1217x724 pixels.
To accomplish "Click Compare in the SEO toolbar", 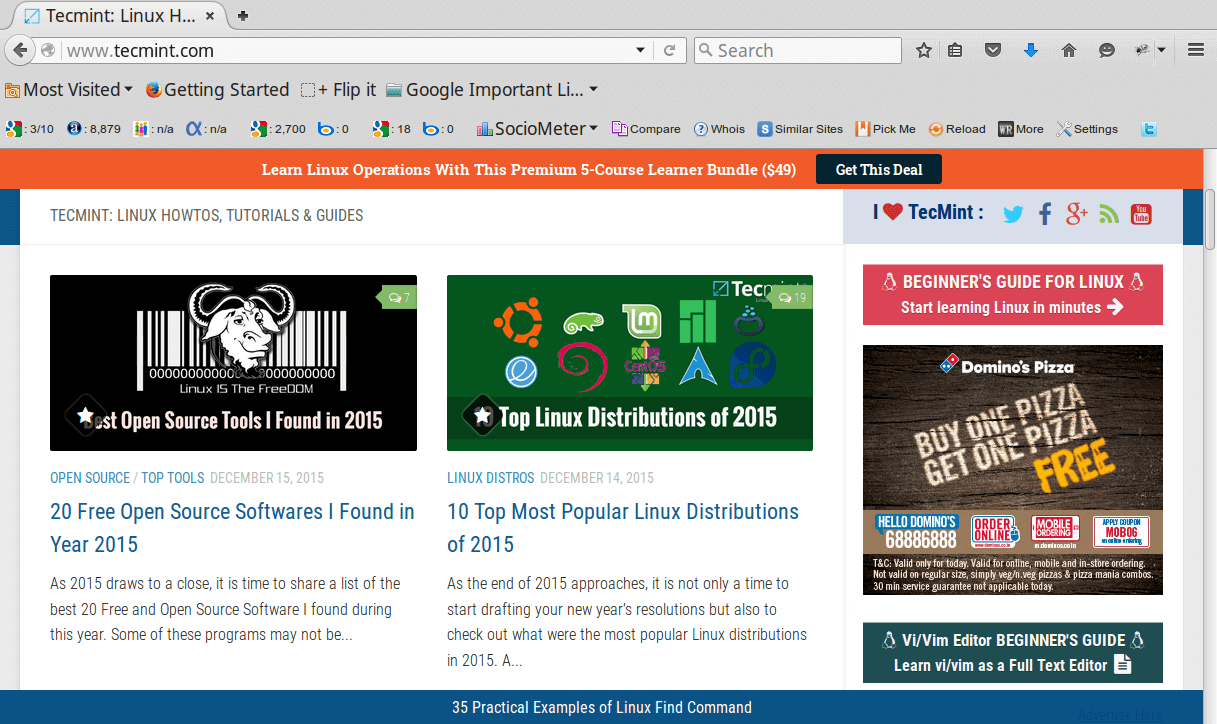I will (646, 129).
